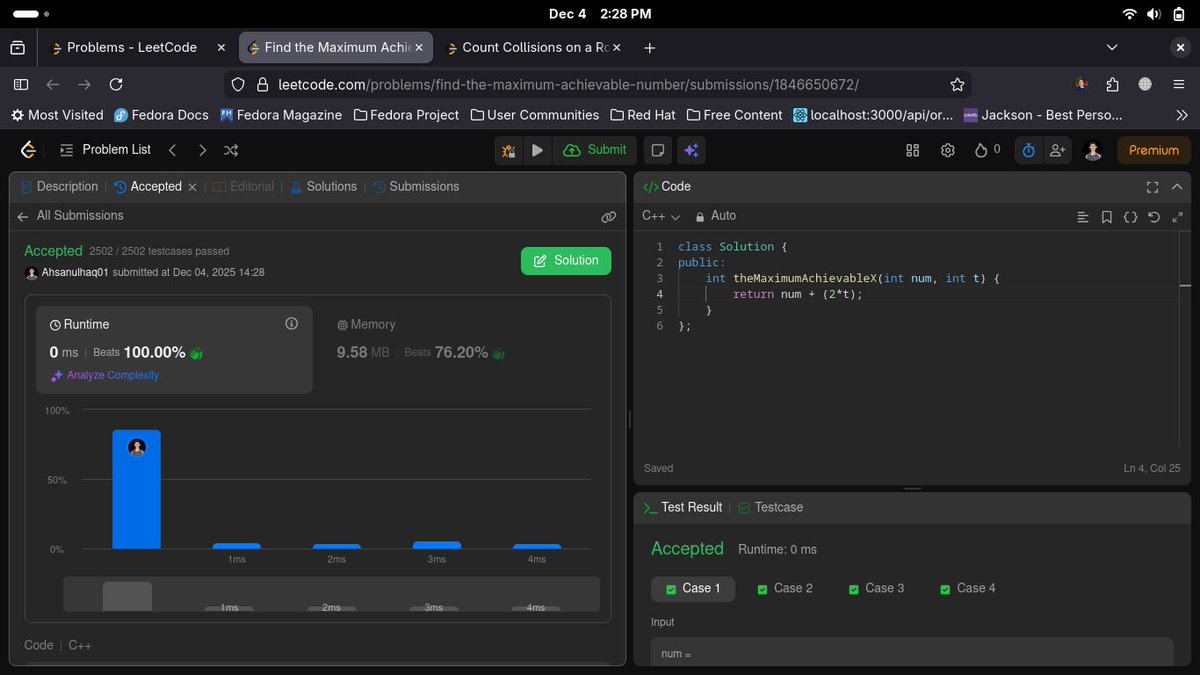Copy submission link using the chain icon
1200x675 pixels.
(x=609, y=216)
